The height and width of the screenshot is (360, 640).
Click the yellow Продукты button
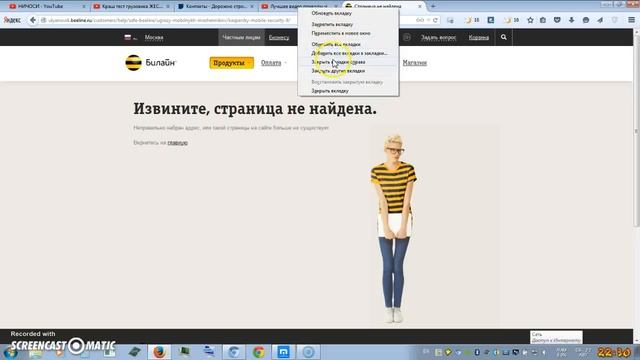point(231,63)
